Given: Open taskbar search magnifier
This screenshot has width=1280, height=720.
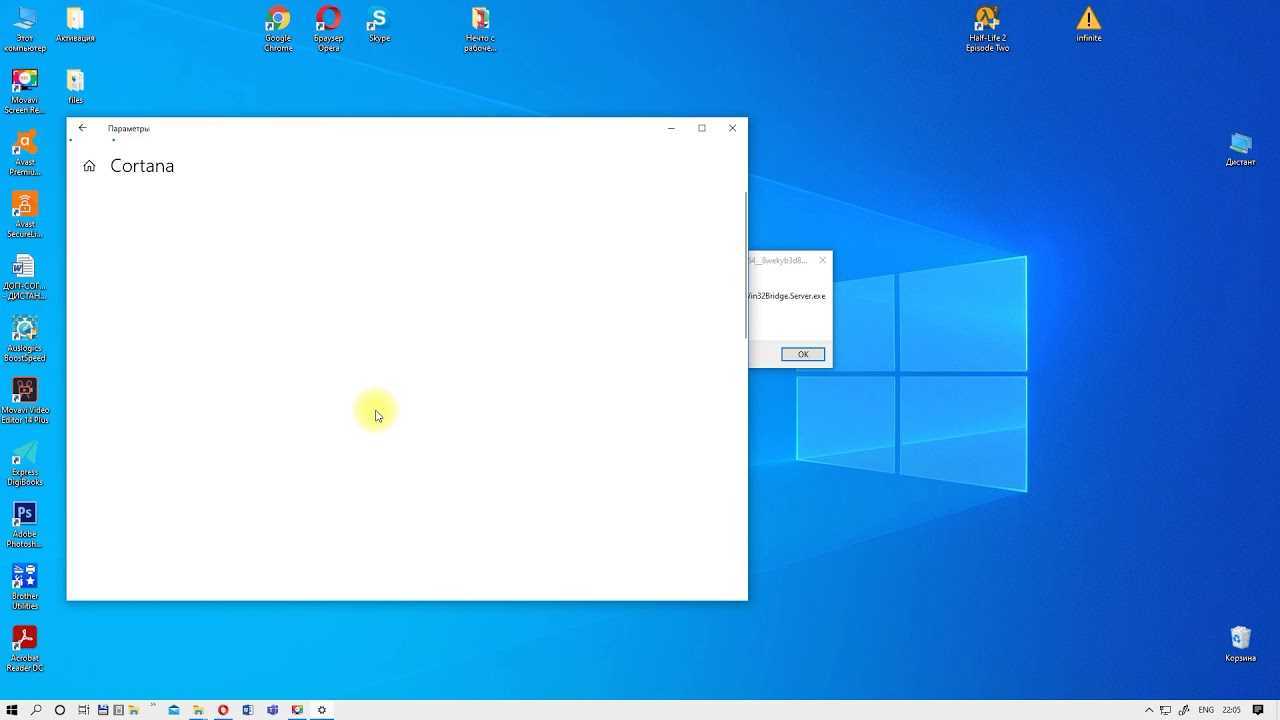Looking at the screenshot, I should 36,710.
